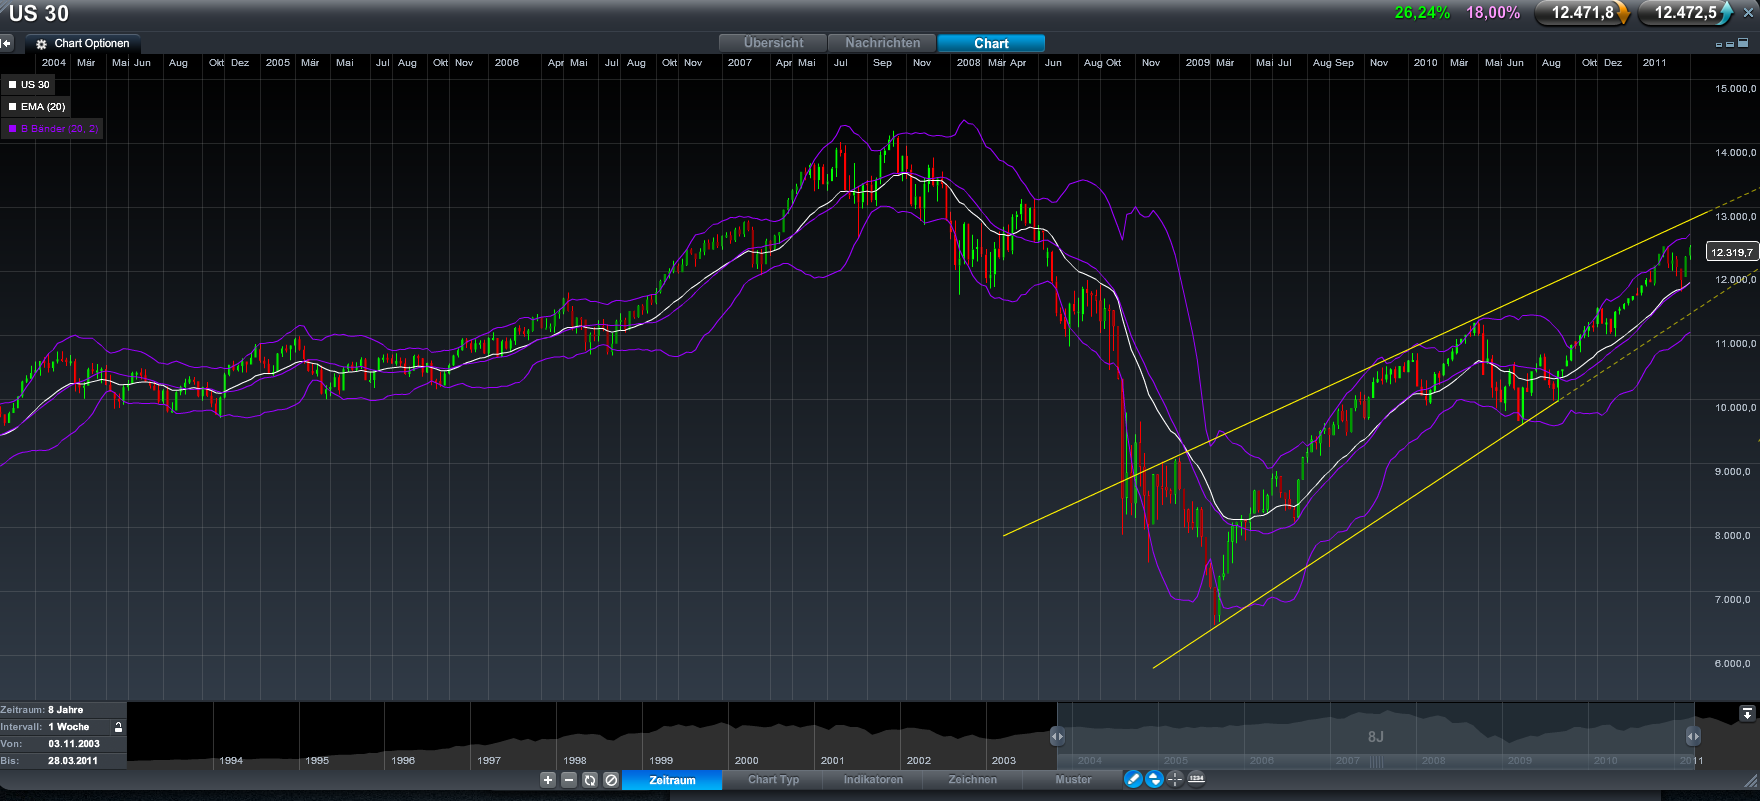Click the zoom out minus icon
1760x801 pixels.
569,780
